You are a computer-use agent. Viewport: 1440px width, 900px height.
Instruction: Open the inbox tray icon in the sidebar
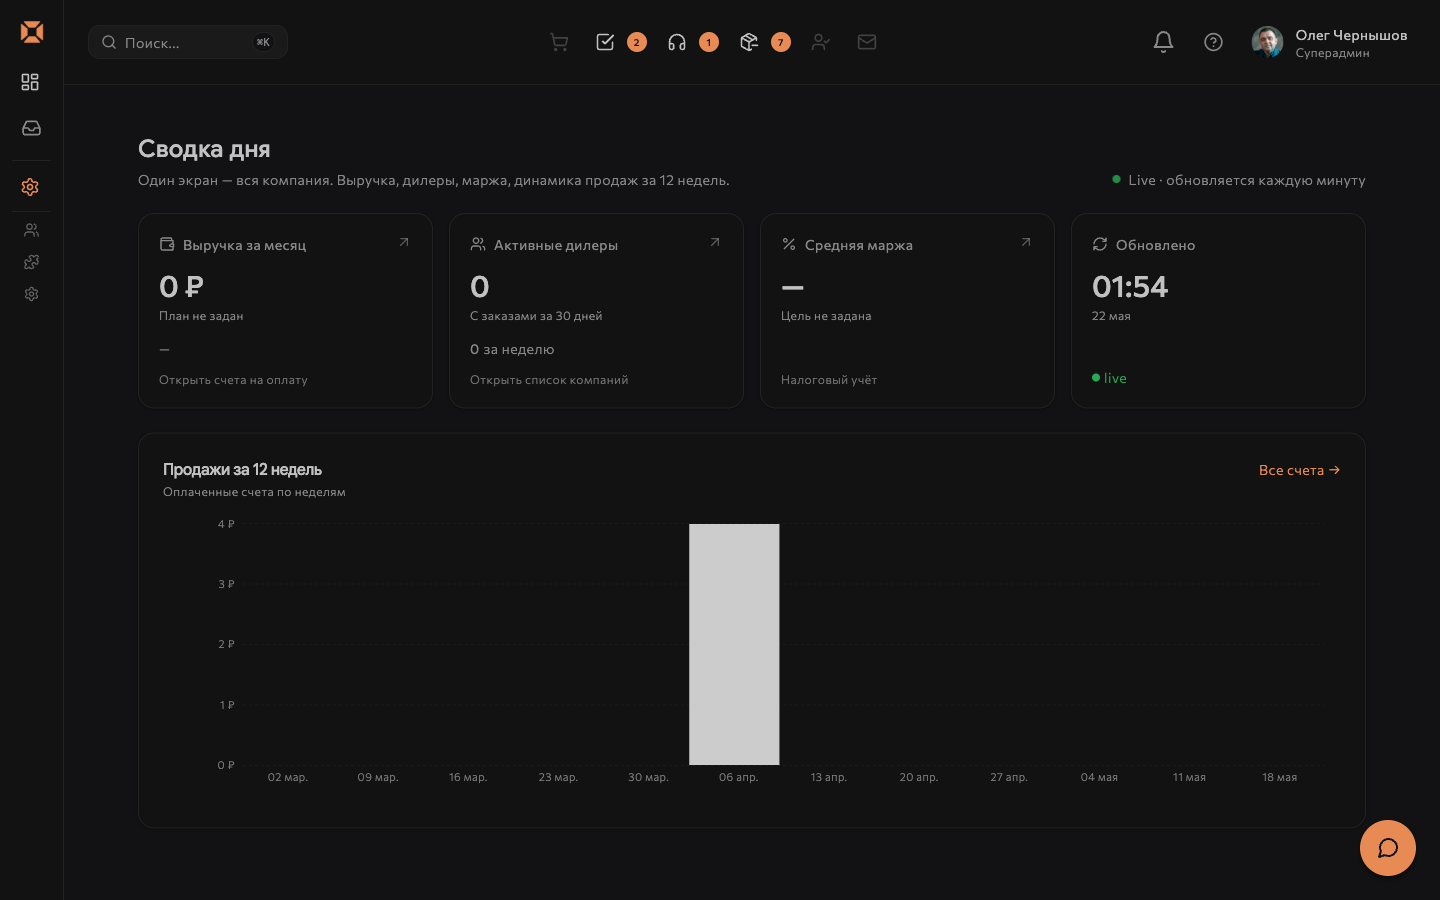point(31,128)
